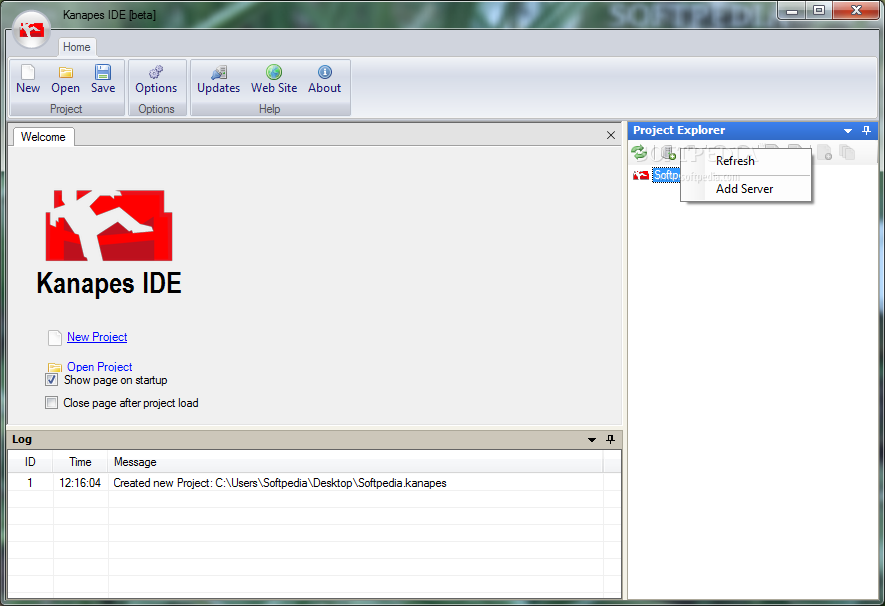The width and height of the screenshot is (885, 606).
Task: Visit the Web Site from ribbon
Action: pos(274,80)
